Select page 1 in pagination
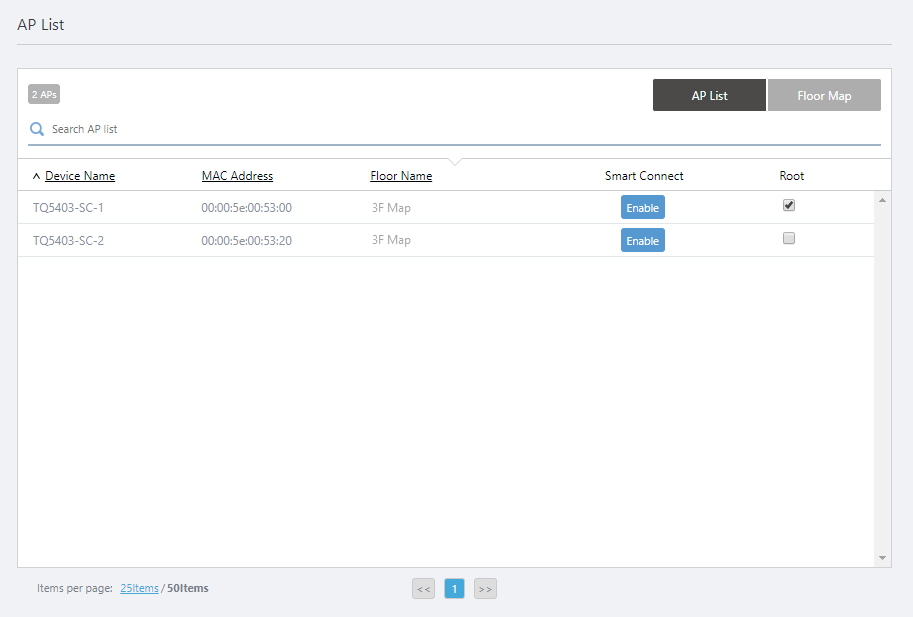 [454, 589]
